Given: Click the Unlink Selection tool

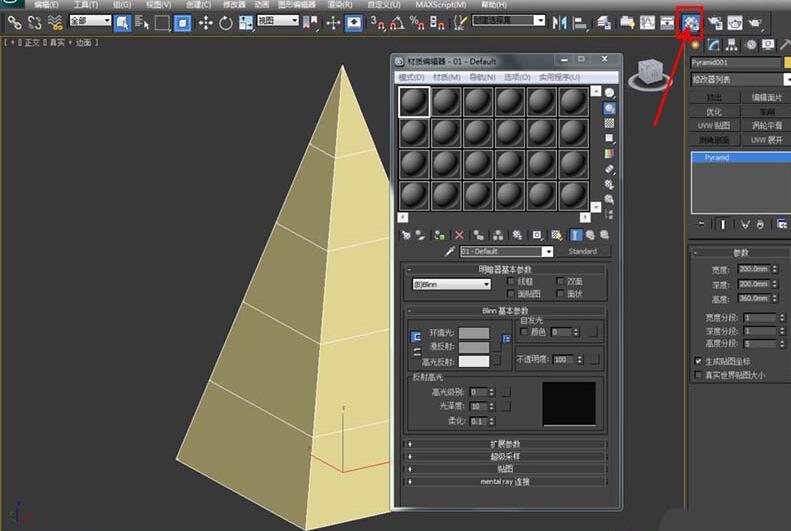Looking at the screenshot, I should click(34, 23).
